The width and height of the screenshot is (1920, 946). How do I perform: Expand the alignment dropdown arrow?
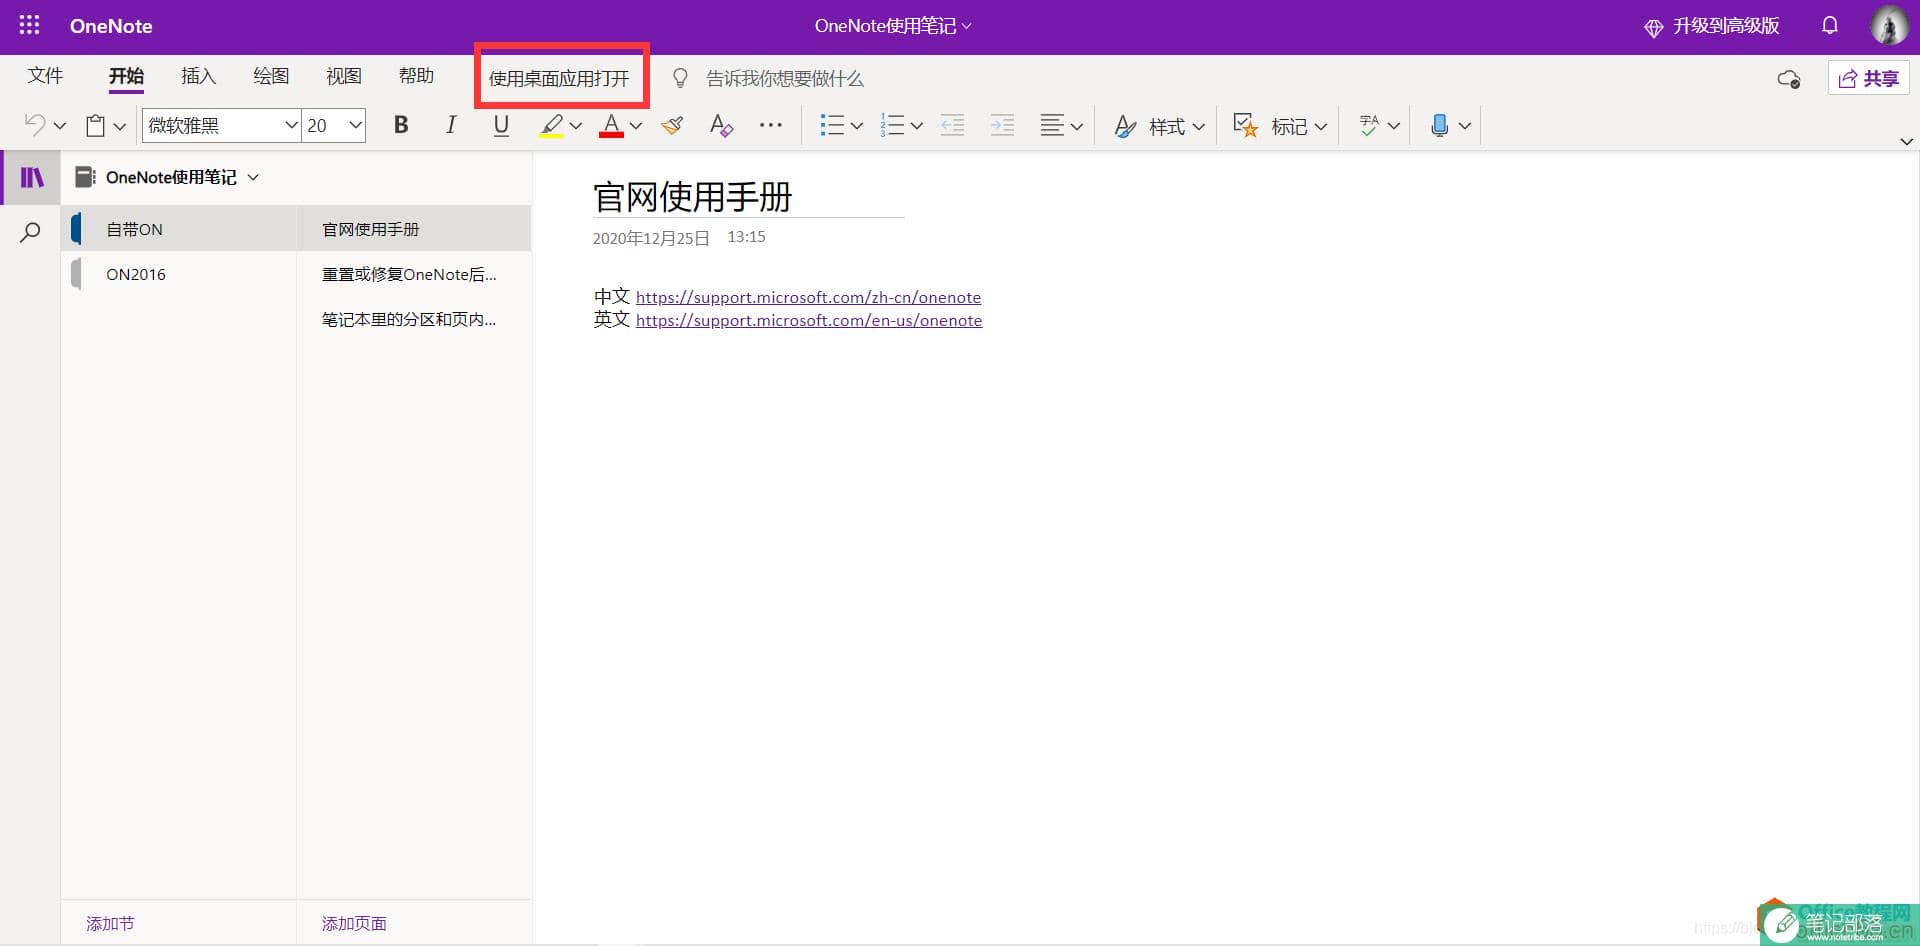coord(1076,126)
